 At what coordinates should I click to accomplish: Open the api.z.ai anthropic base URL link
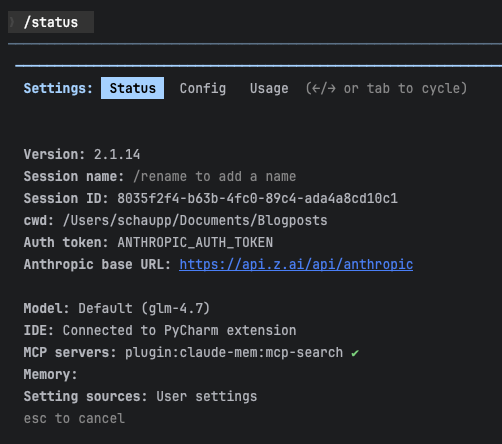(x=296, y=264)
